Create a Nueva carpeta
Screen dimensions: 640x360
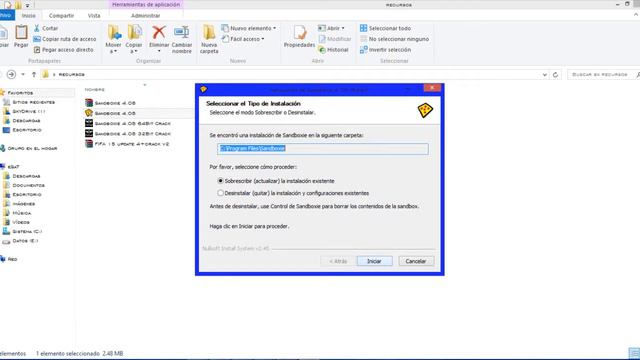pos(209,39)
